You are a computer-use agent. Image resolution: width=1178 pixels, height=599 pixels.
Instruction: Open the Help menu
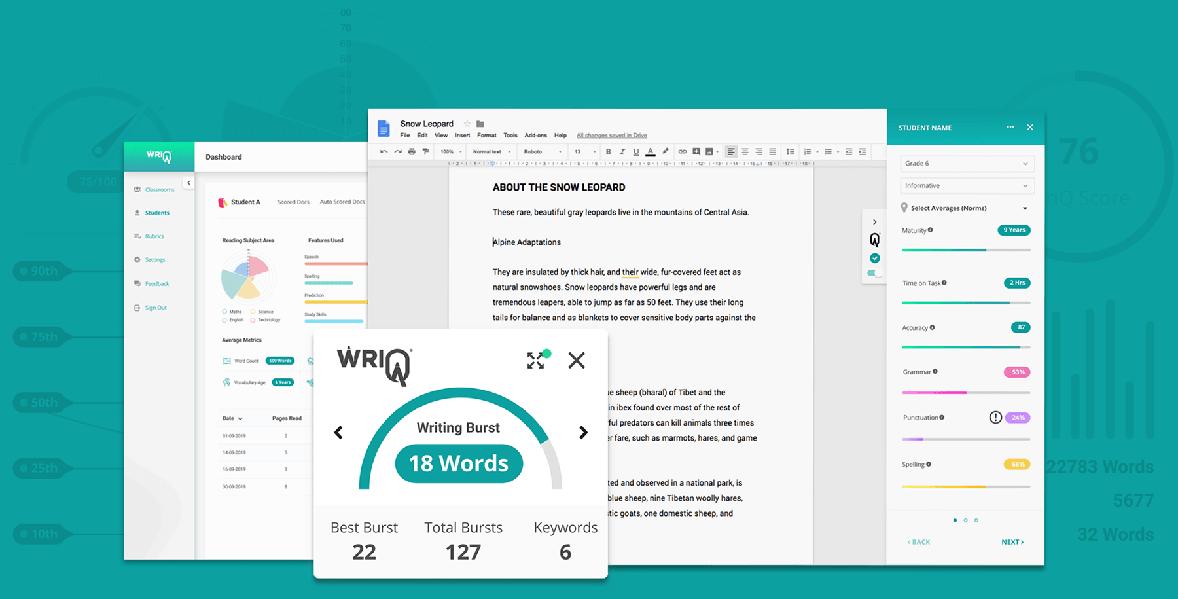click(x=560, y=135)
